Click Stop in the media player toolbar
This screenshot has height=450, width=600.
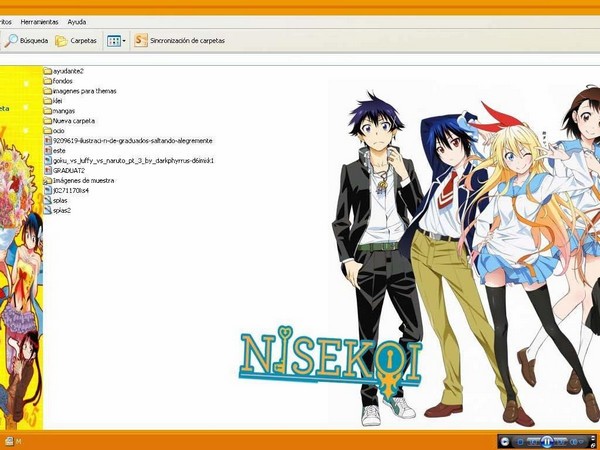click(x=520, y=442)
